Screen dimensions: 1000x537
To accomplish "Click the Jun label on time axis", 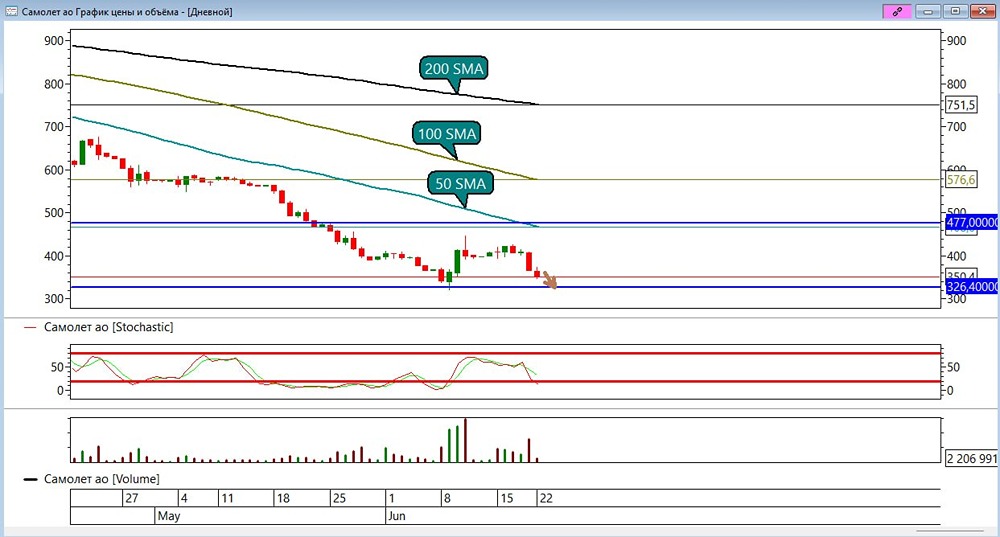I will click(x=397, y=515).
